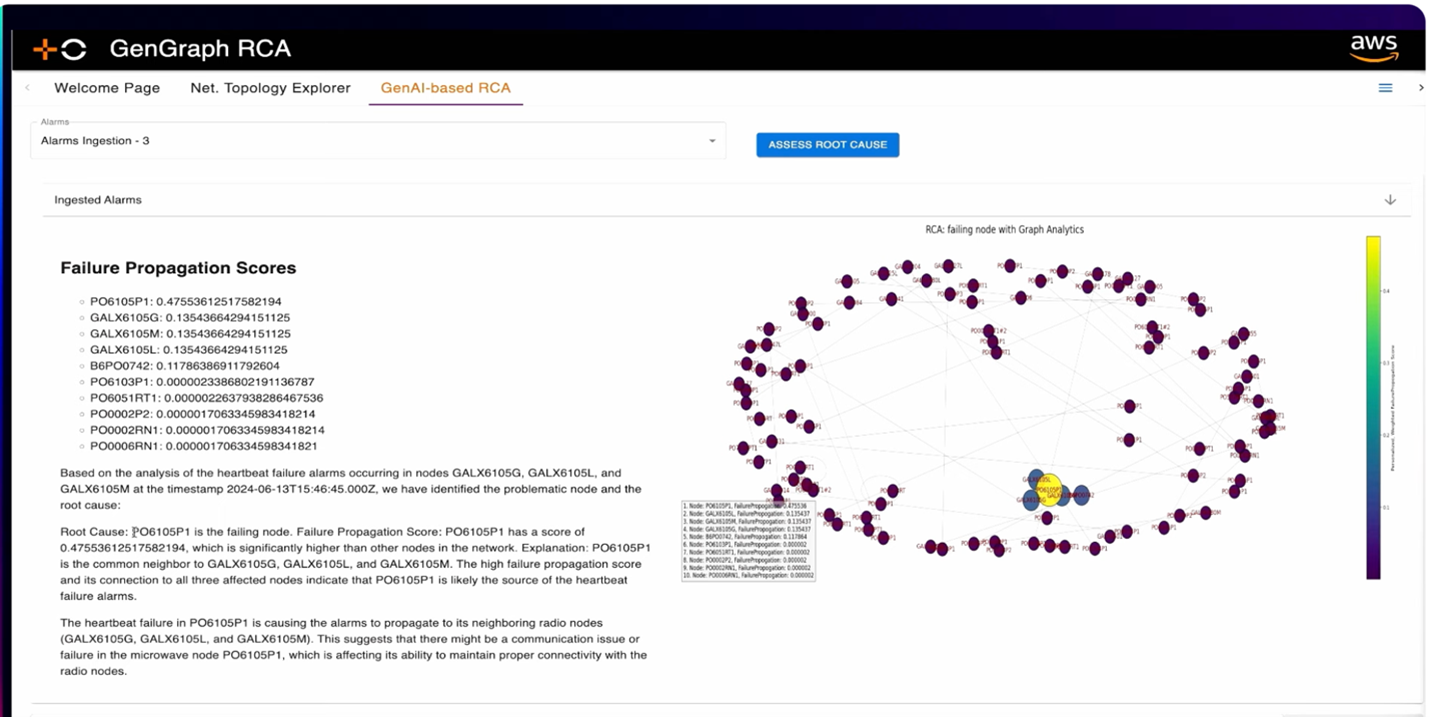Open the Alarms Ingestion - 3 dropdown
Image resolution: width=1430 pixels, height=717 pixels.
point(380,140)
